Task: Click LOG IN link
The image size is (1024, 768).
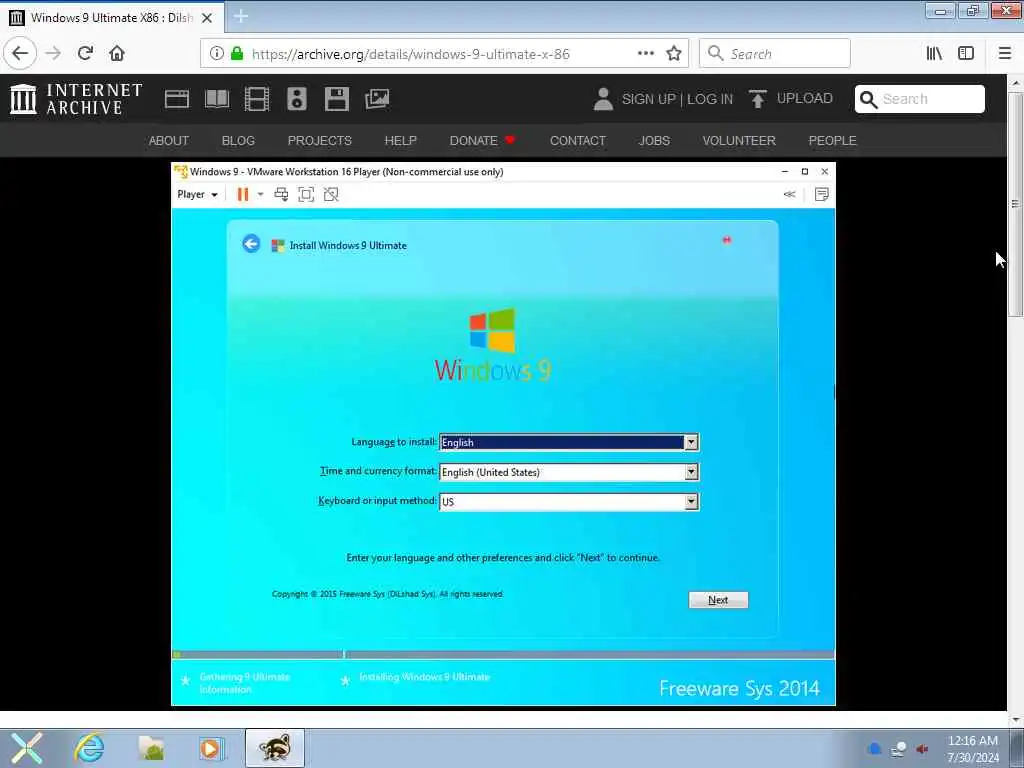Action: pyautogui.click(x=710, y=99)
